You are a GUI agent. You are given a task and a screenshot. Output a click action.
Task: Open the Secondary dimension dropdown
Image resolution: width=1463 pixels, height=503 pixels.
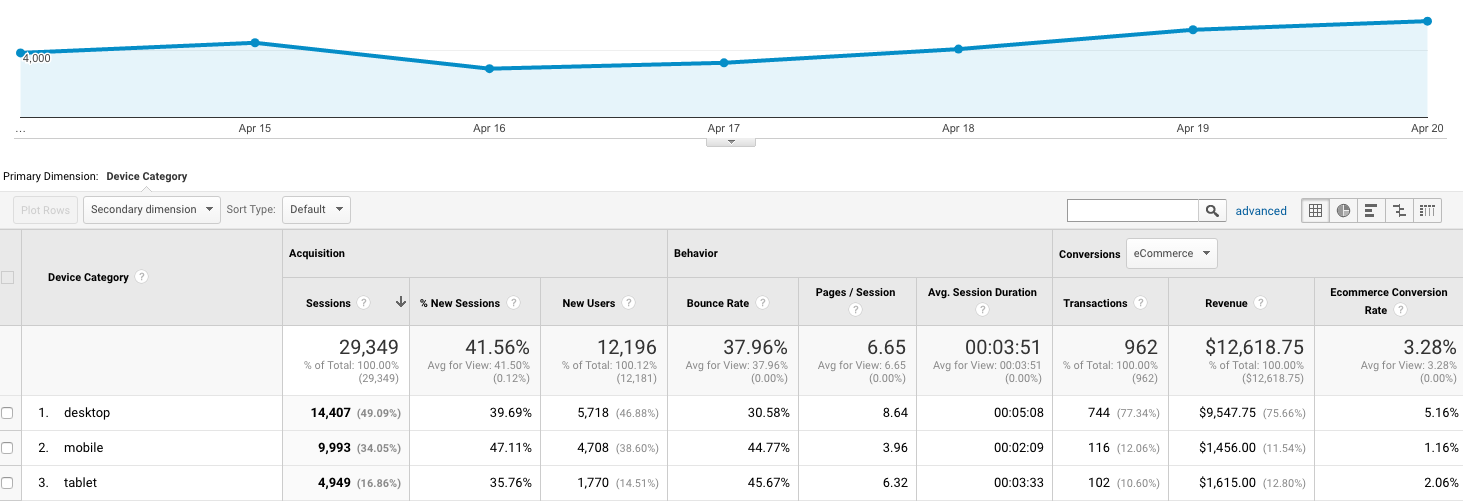point(152,210)
